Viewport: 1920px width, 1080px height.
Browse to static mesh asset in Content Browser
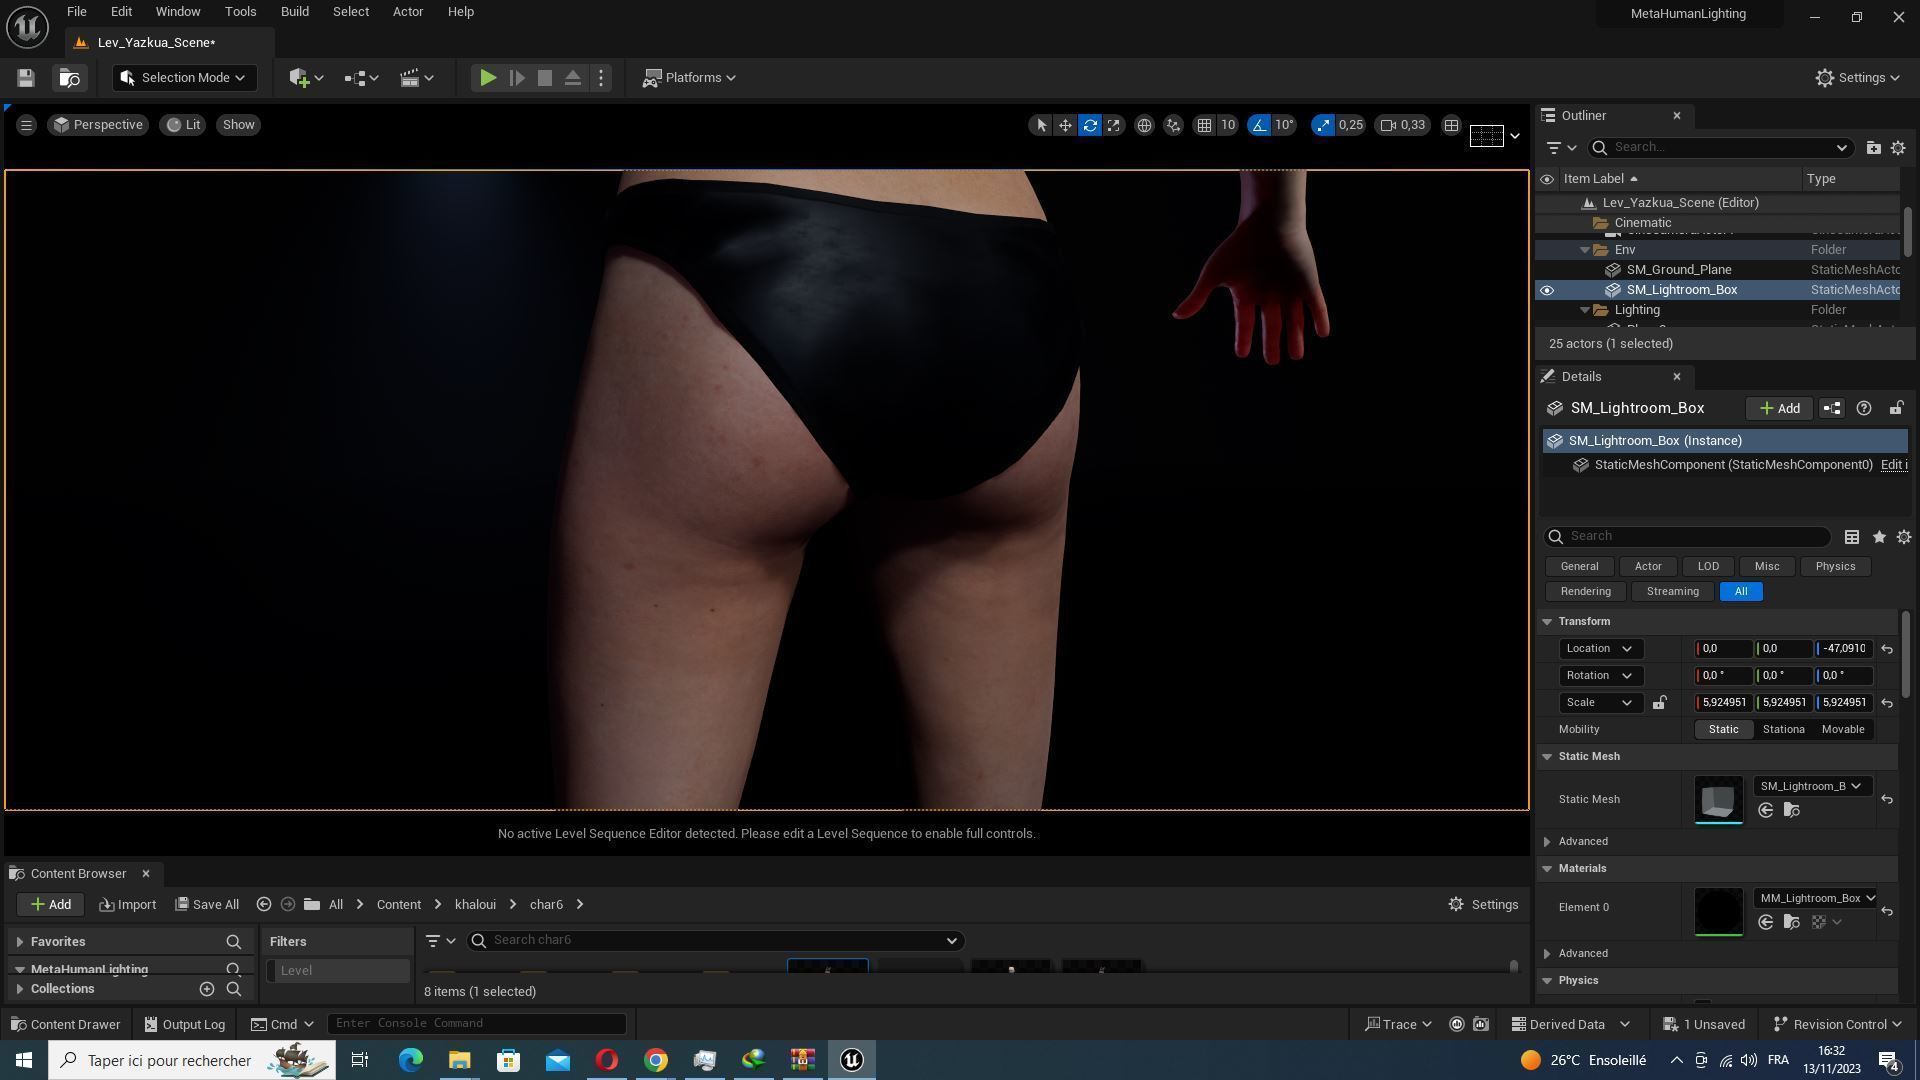click(x=1791, y=811)
